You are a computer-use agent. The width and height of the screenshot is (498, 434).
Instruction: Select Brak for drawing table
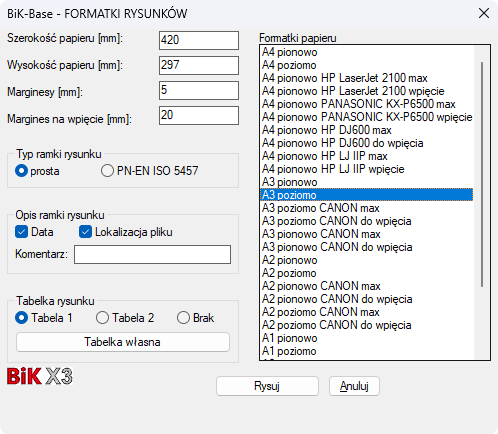pyautogui.click(x=195, y=318)
